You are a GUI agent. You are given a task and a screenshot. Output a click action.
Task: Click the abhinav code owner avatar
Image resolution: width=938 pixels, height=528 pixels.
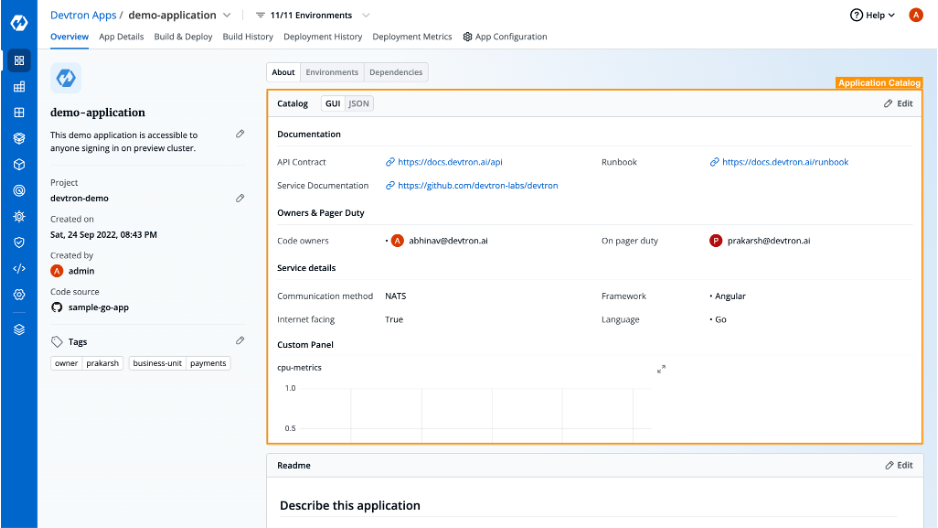tap(397, 241)
